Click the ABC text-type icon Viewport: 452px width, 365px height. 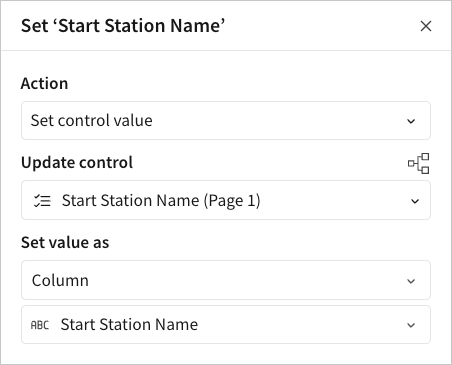pos(40,325)
